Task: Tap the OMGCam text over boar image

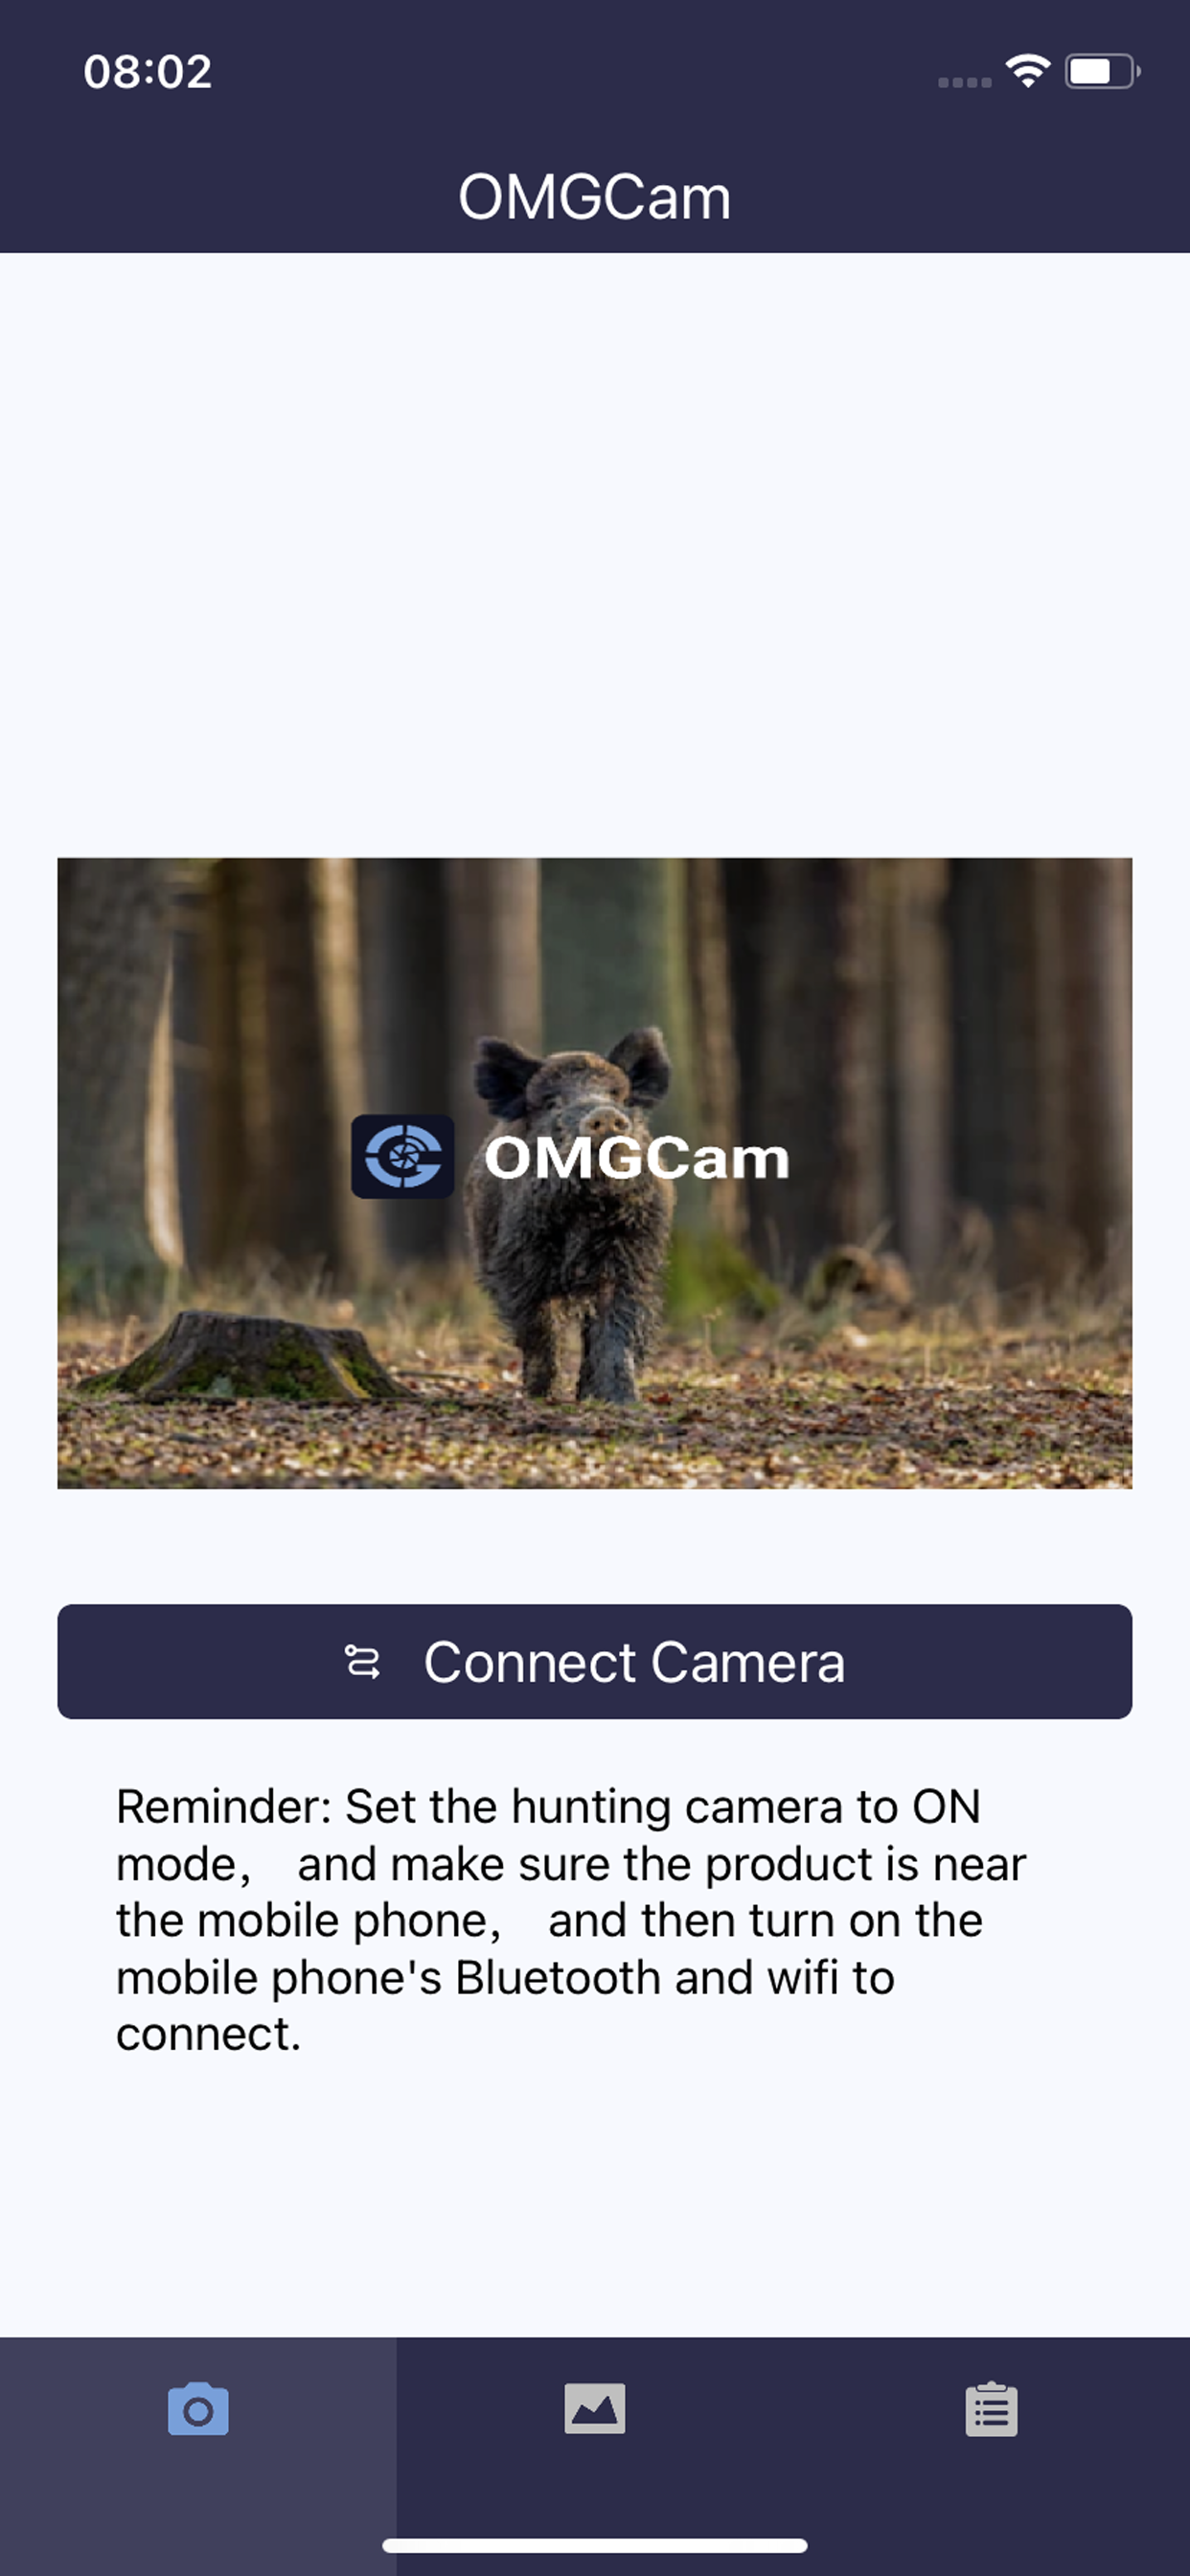Action: coord(637,1158)
